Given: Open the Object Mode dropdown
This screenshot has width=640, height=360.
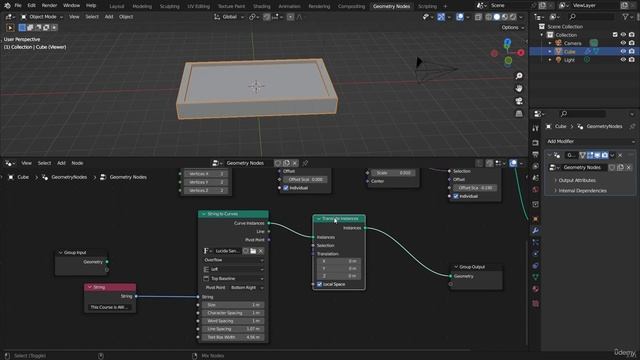Looking at the screenshot, I should 42,17.
